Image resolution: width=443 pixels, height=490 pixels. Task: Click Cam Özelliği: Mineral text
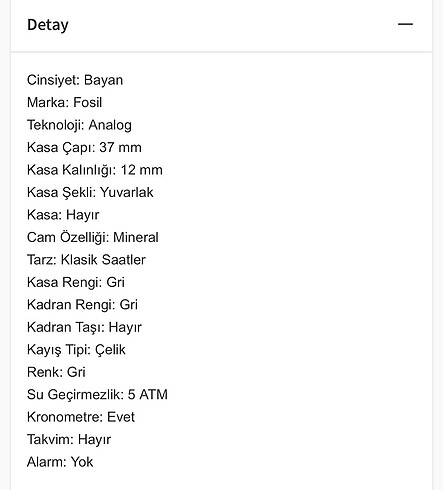coord(93,238)
